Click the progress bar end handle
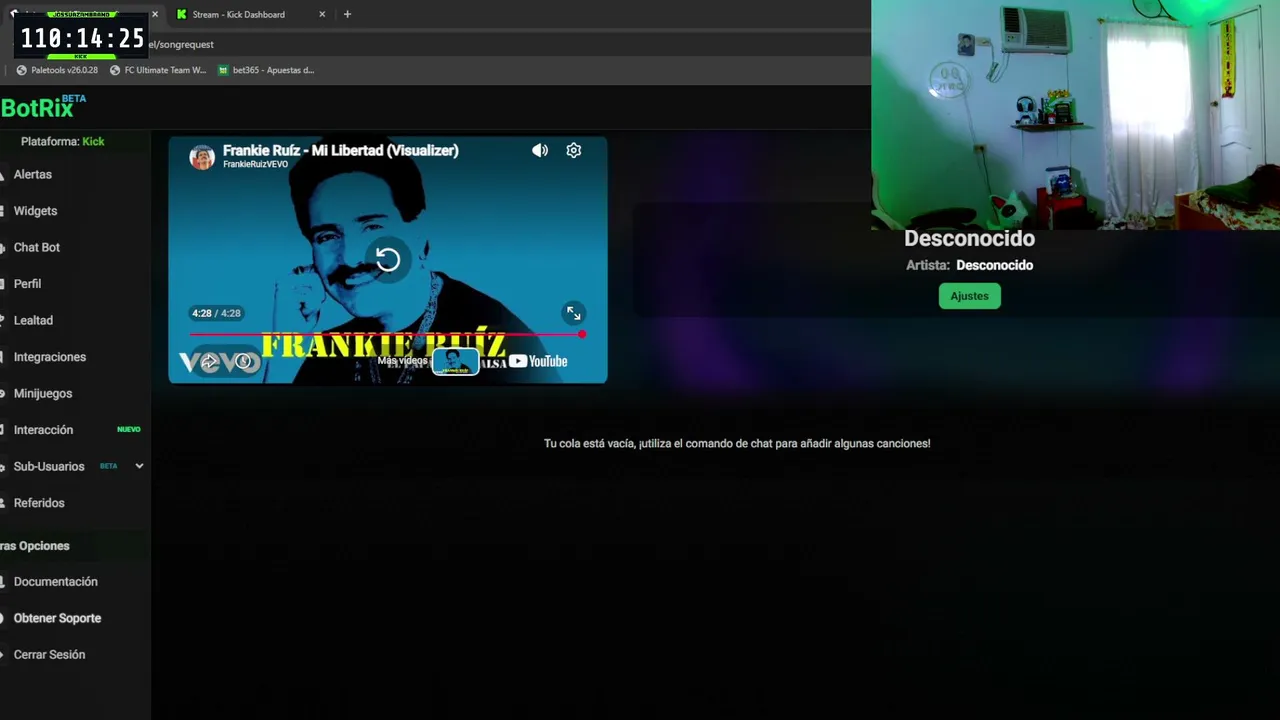Viewport: 1280px width, 720px height. 582,334
